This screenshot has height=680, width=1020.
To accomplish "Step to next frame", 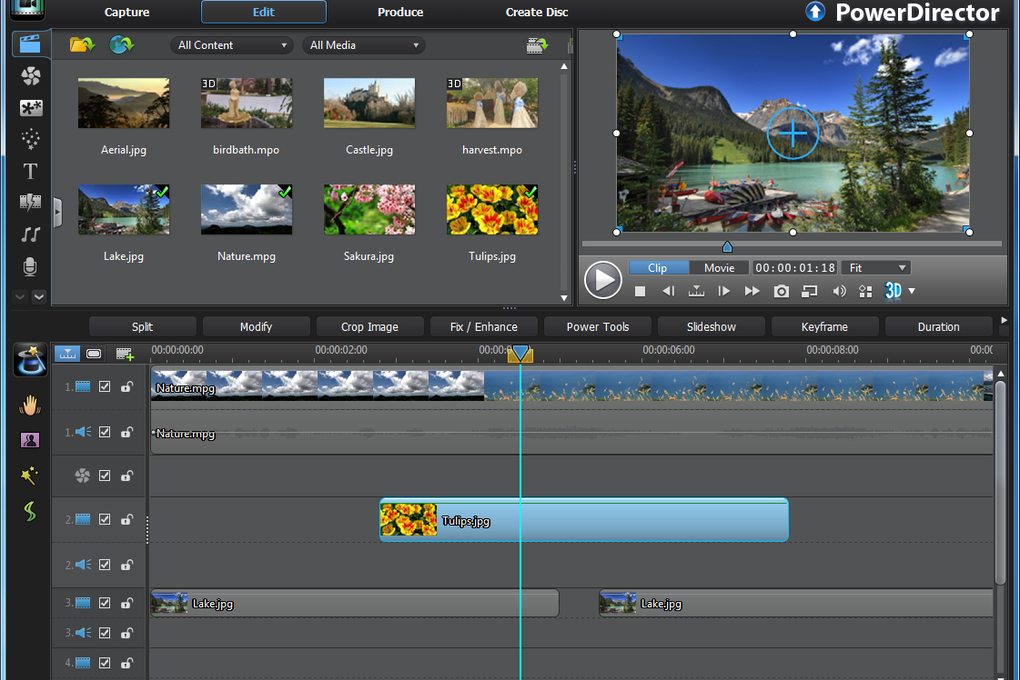I will coord(723,292).
